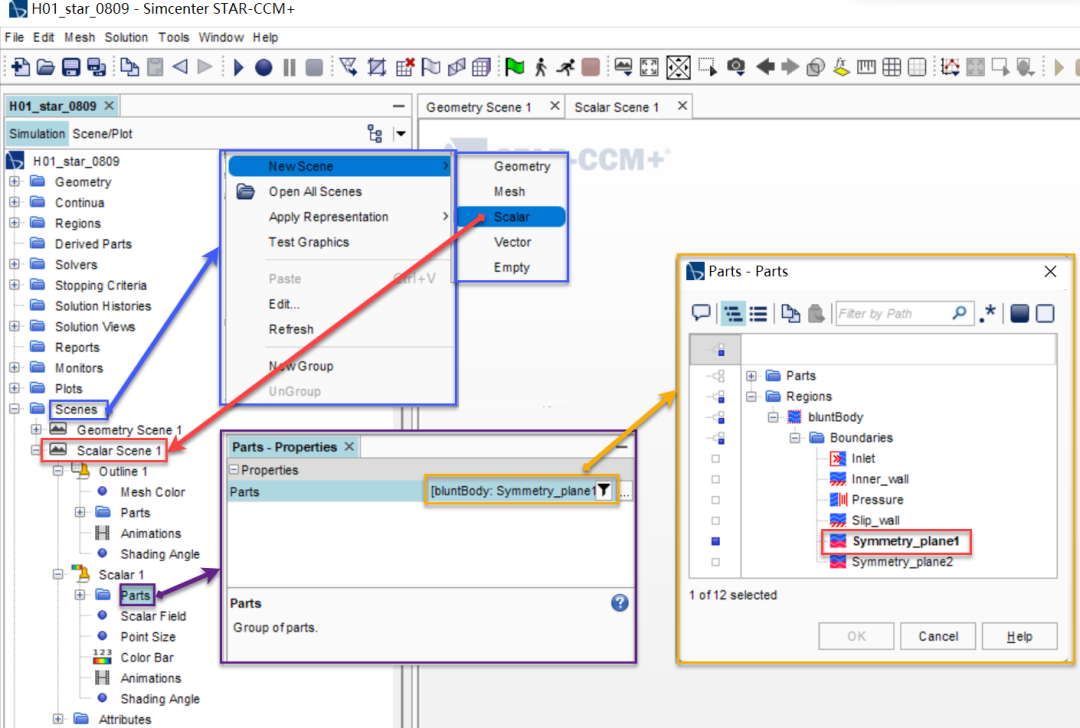Open the help question-mark in Parts Properties

pyautogui.click(x=620, y=603)
